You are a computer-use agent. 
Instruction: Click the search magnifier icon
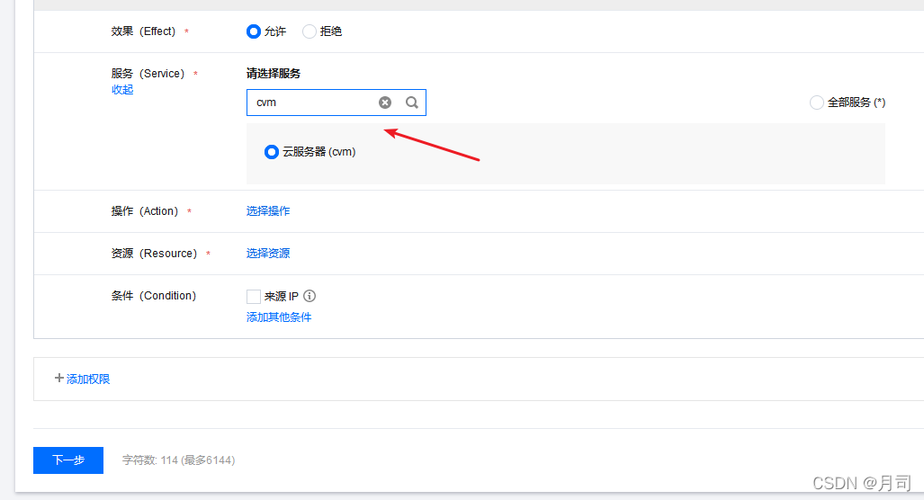tap(412, 103)
